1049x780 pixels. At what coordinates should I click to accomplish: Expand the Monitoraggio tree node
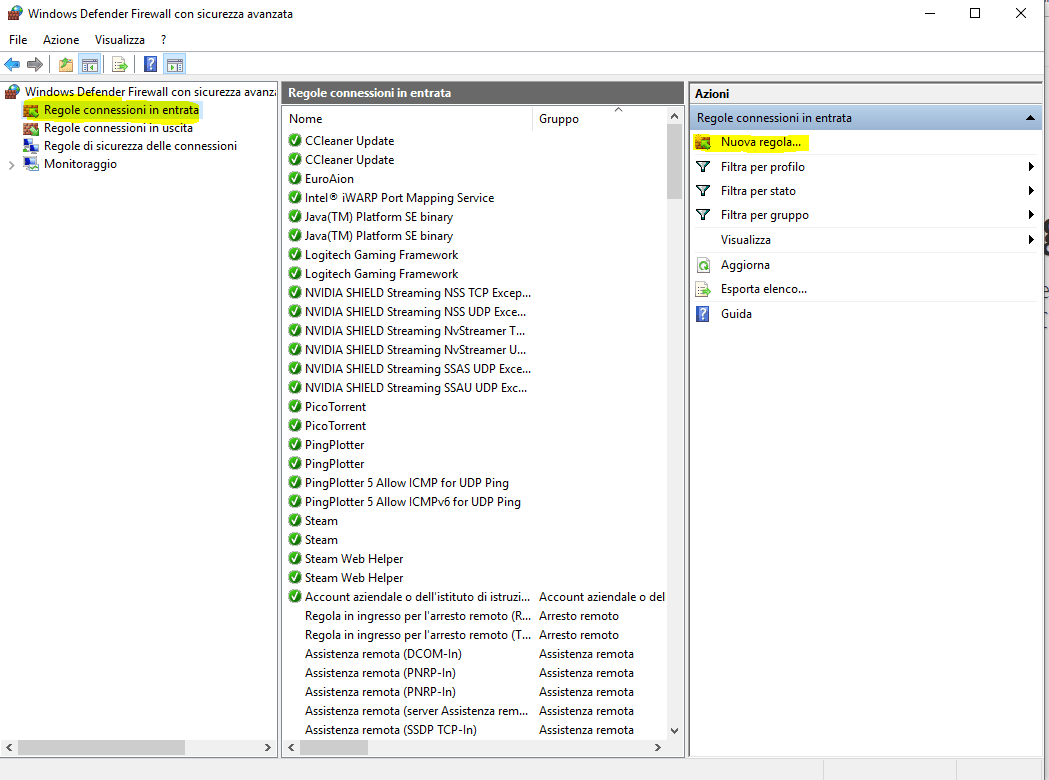pyautogui.click(x=12, y=165)
